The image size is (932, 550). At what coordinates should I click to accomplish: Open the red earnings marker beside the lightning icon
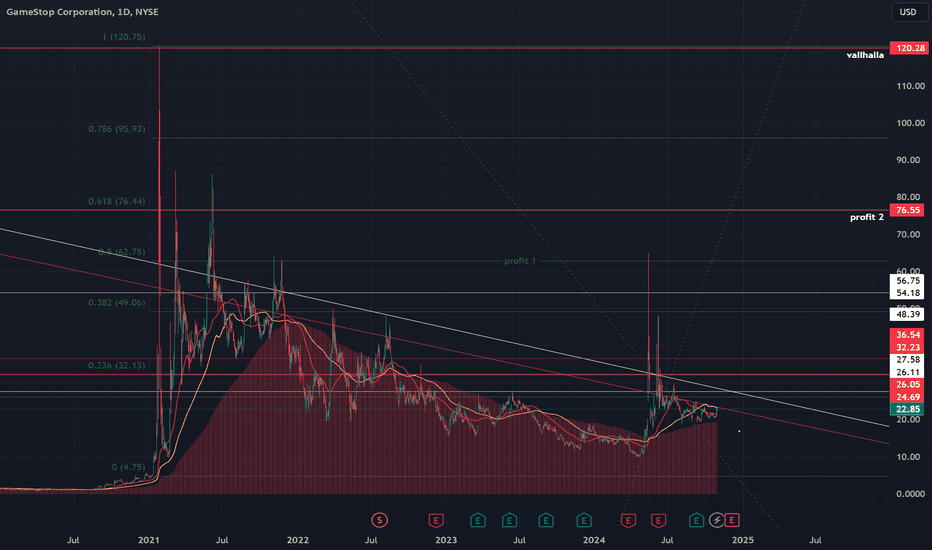tap(732, 520)
